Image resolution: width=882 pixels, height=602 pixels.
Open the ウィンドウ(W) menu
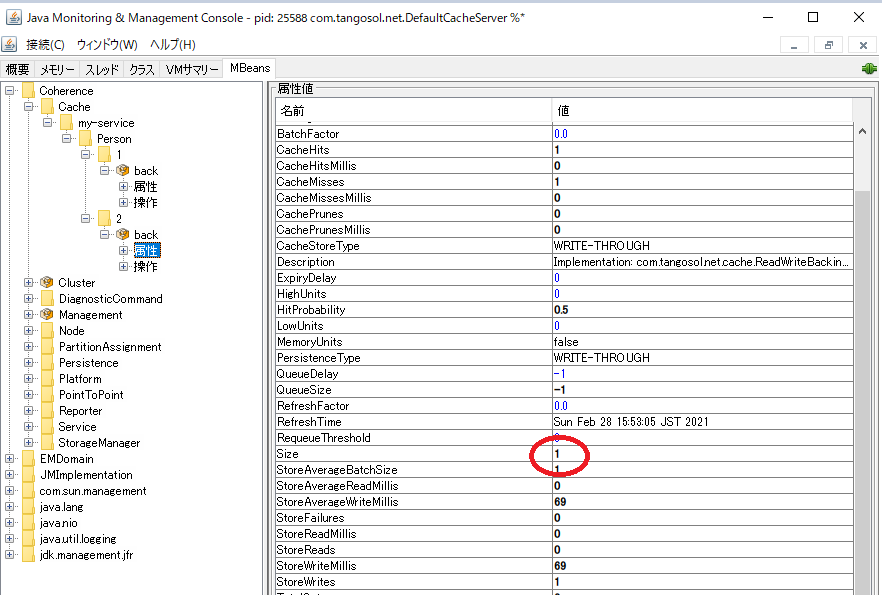tap(107, 44)
